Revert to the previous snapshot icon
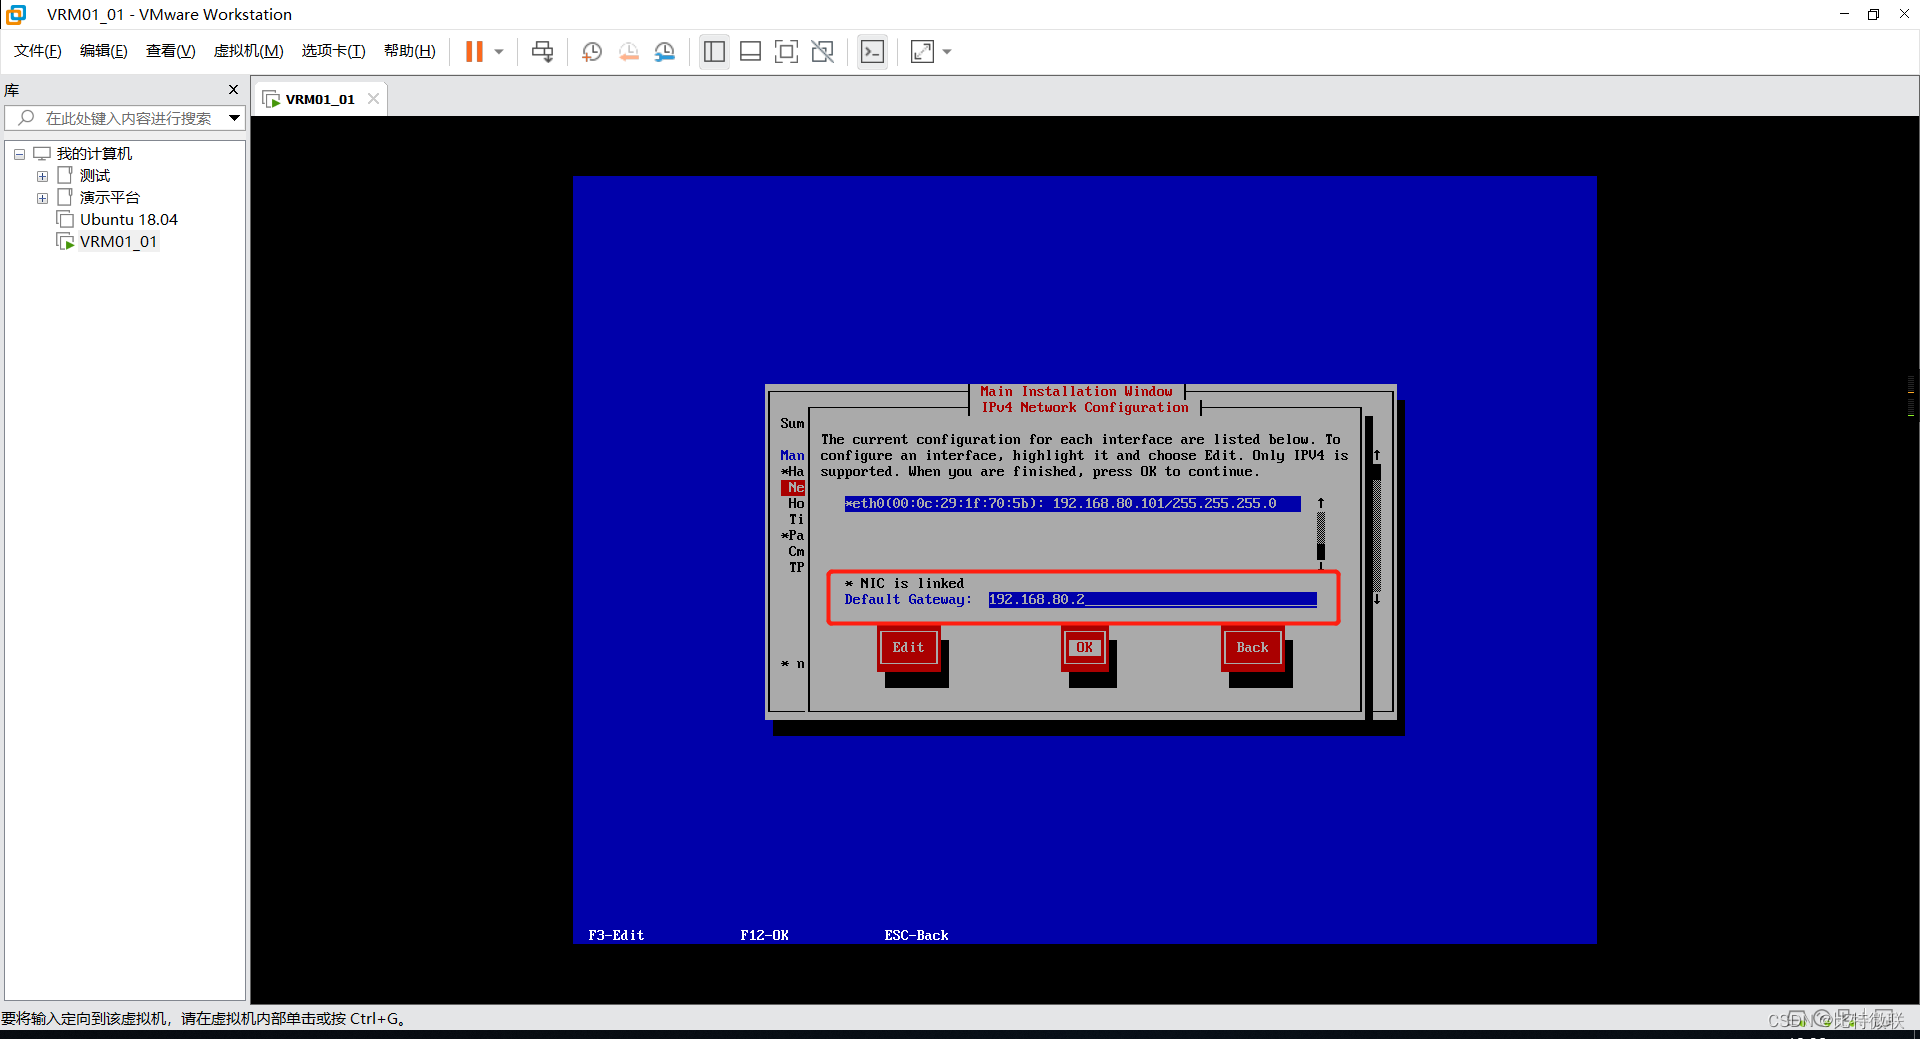Image resolution: width=1920 pixels, height=1039 pixels. pyautogui.click(x=628, y=52)
